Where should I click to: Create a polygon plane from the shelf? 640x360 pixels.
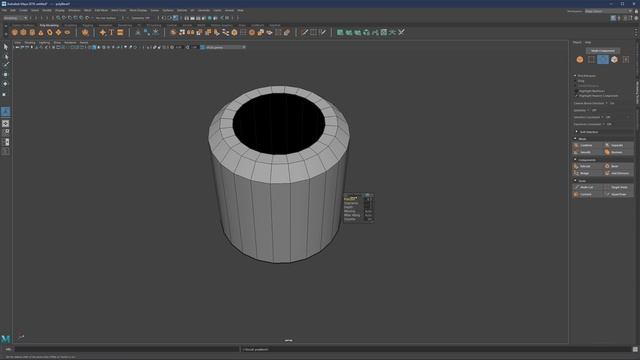point(58,32)
